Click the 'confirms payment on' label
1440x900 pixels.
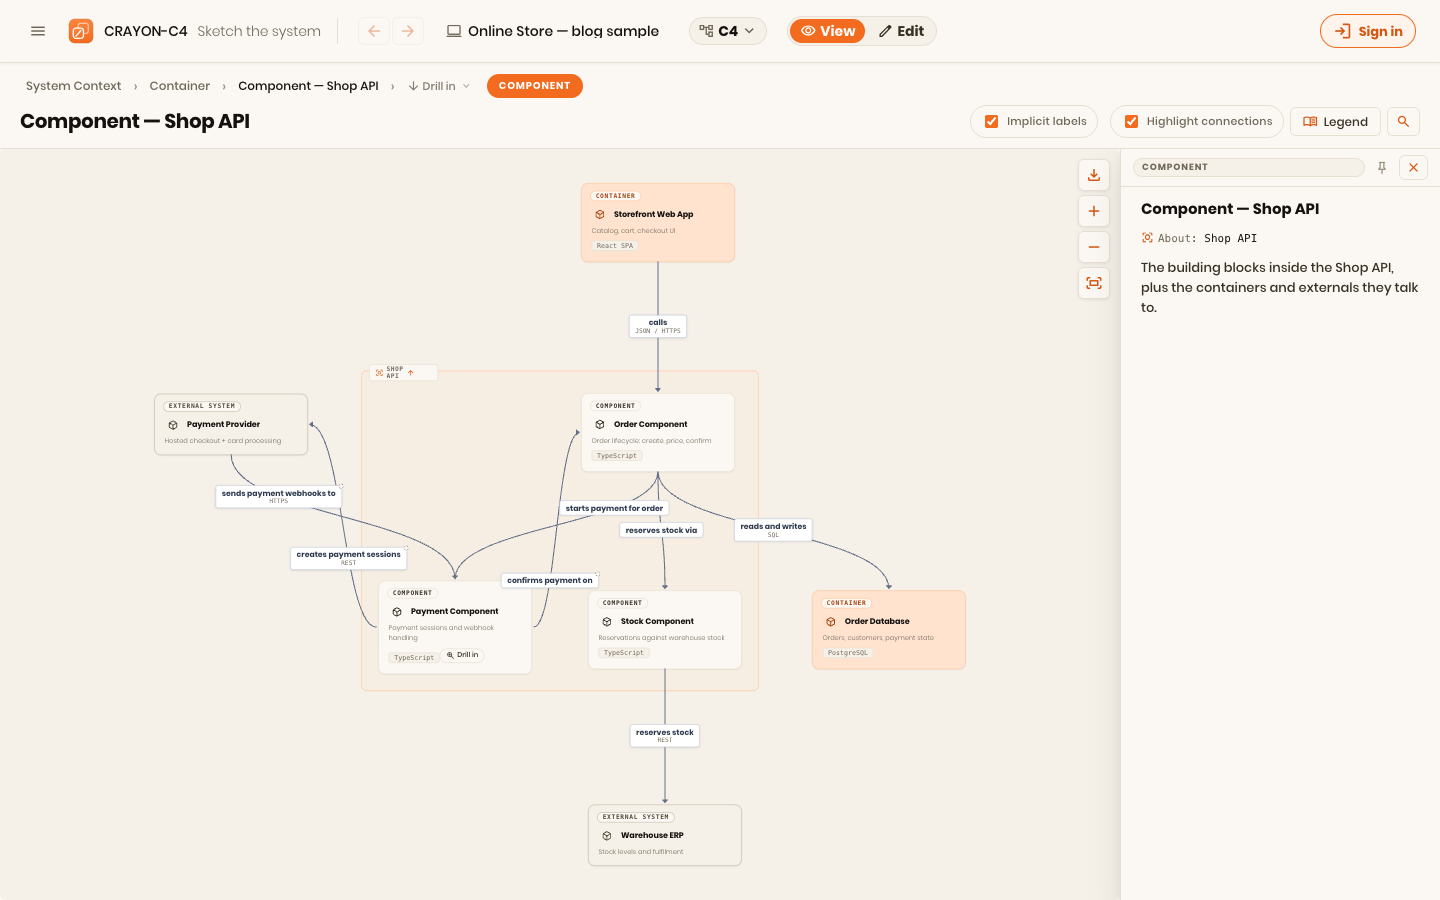[550, 580]
